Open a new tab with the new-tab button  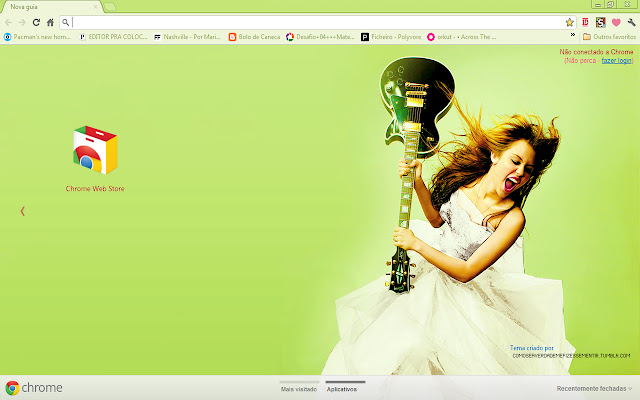[x=110, y=7]
